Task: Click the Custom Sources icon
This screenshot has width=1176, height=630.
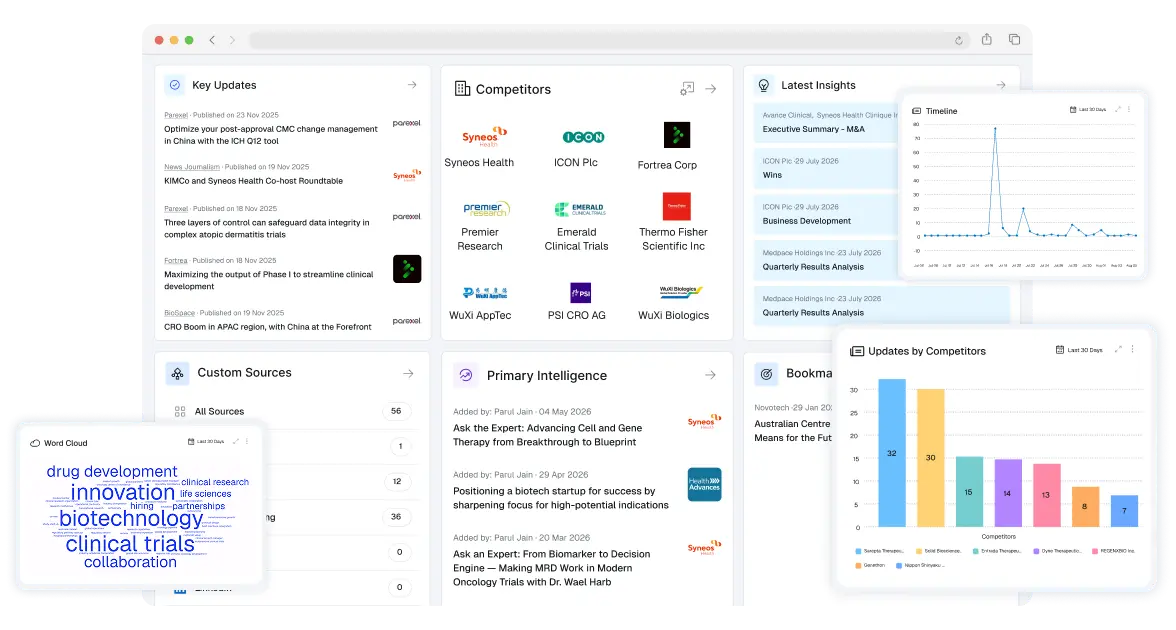Action: (177, 373)
